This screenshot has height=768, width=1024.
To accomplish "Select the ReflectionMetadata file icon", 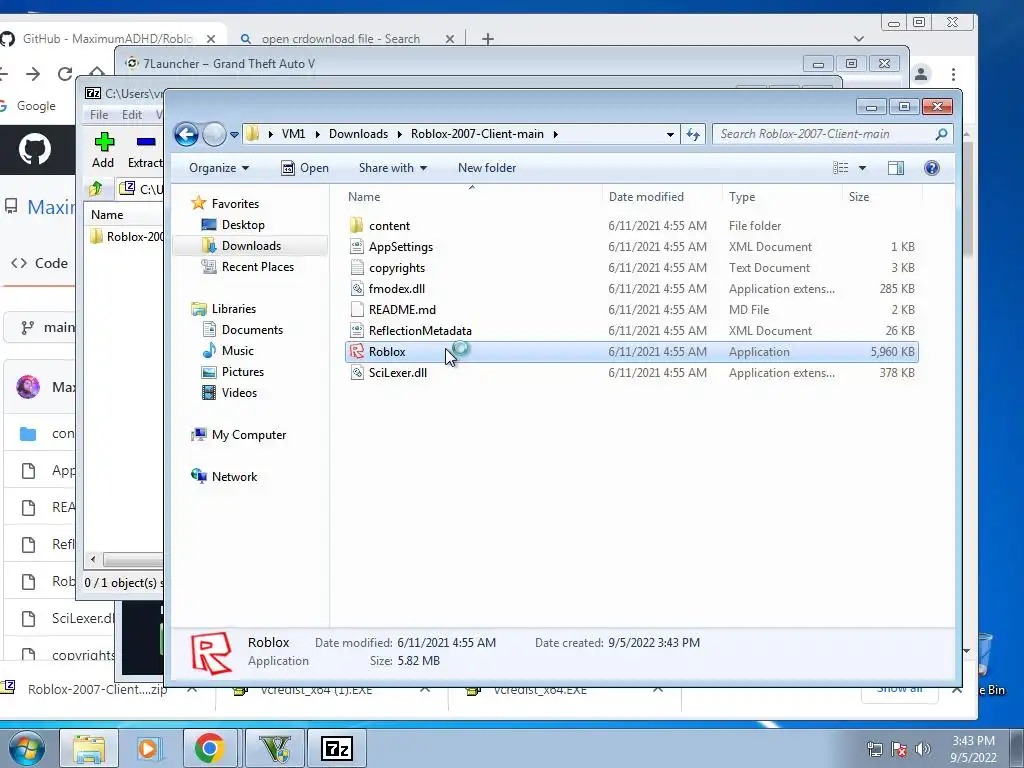I will [357, 330].
